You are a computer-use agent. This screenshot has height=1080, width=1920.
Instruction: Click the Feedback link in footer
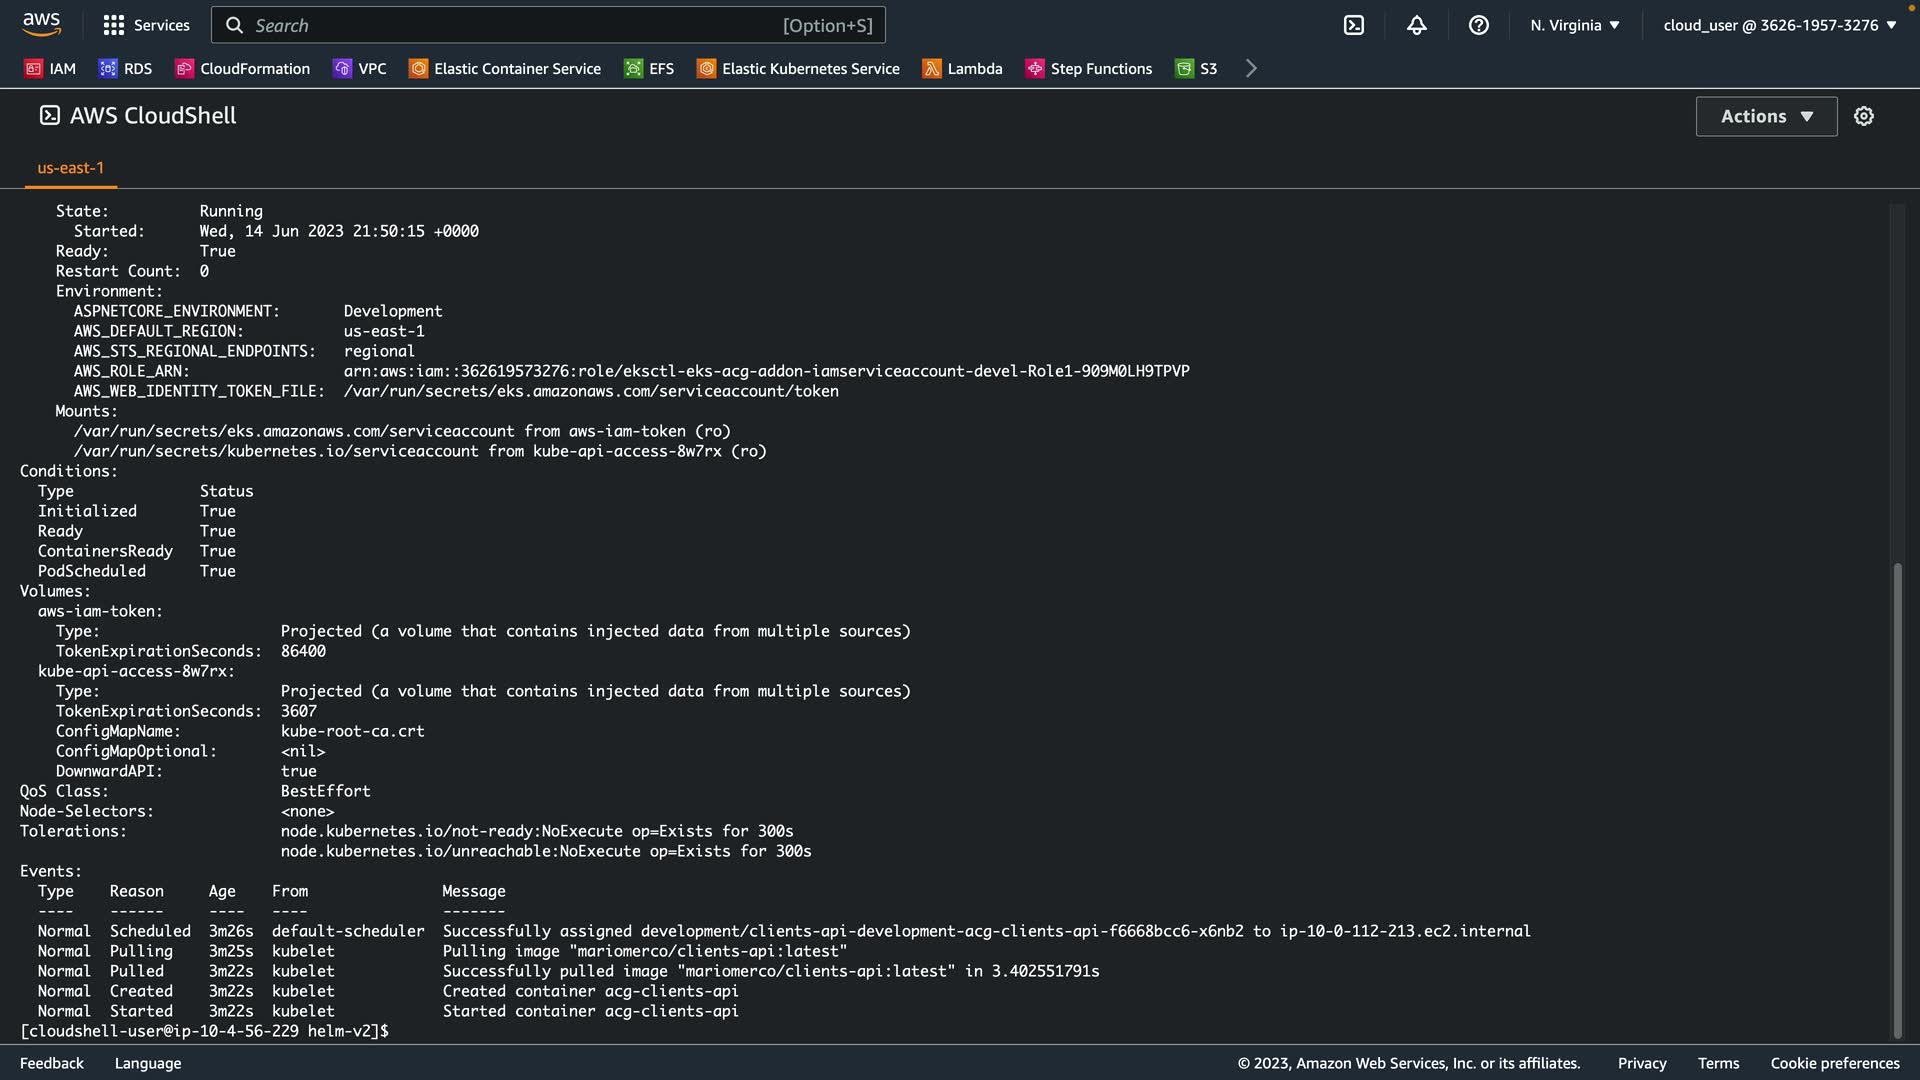pyautogui.click(x=52, y=1063)
